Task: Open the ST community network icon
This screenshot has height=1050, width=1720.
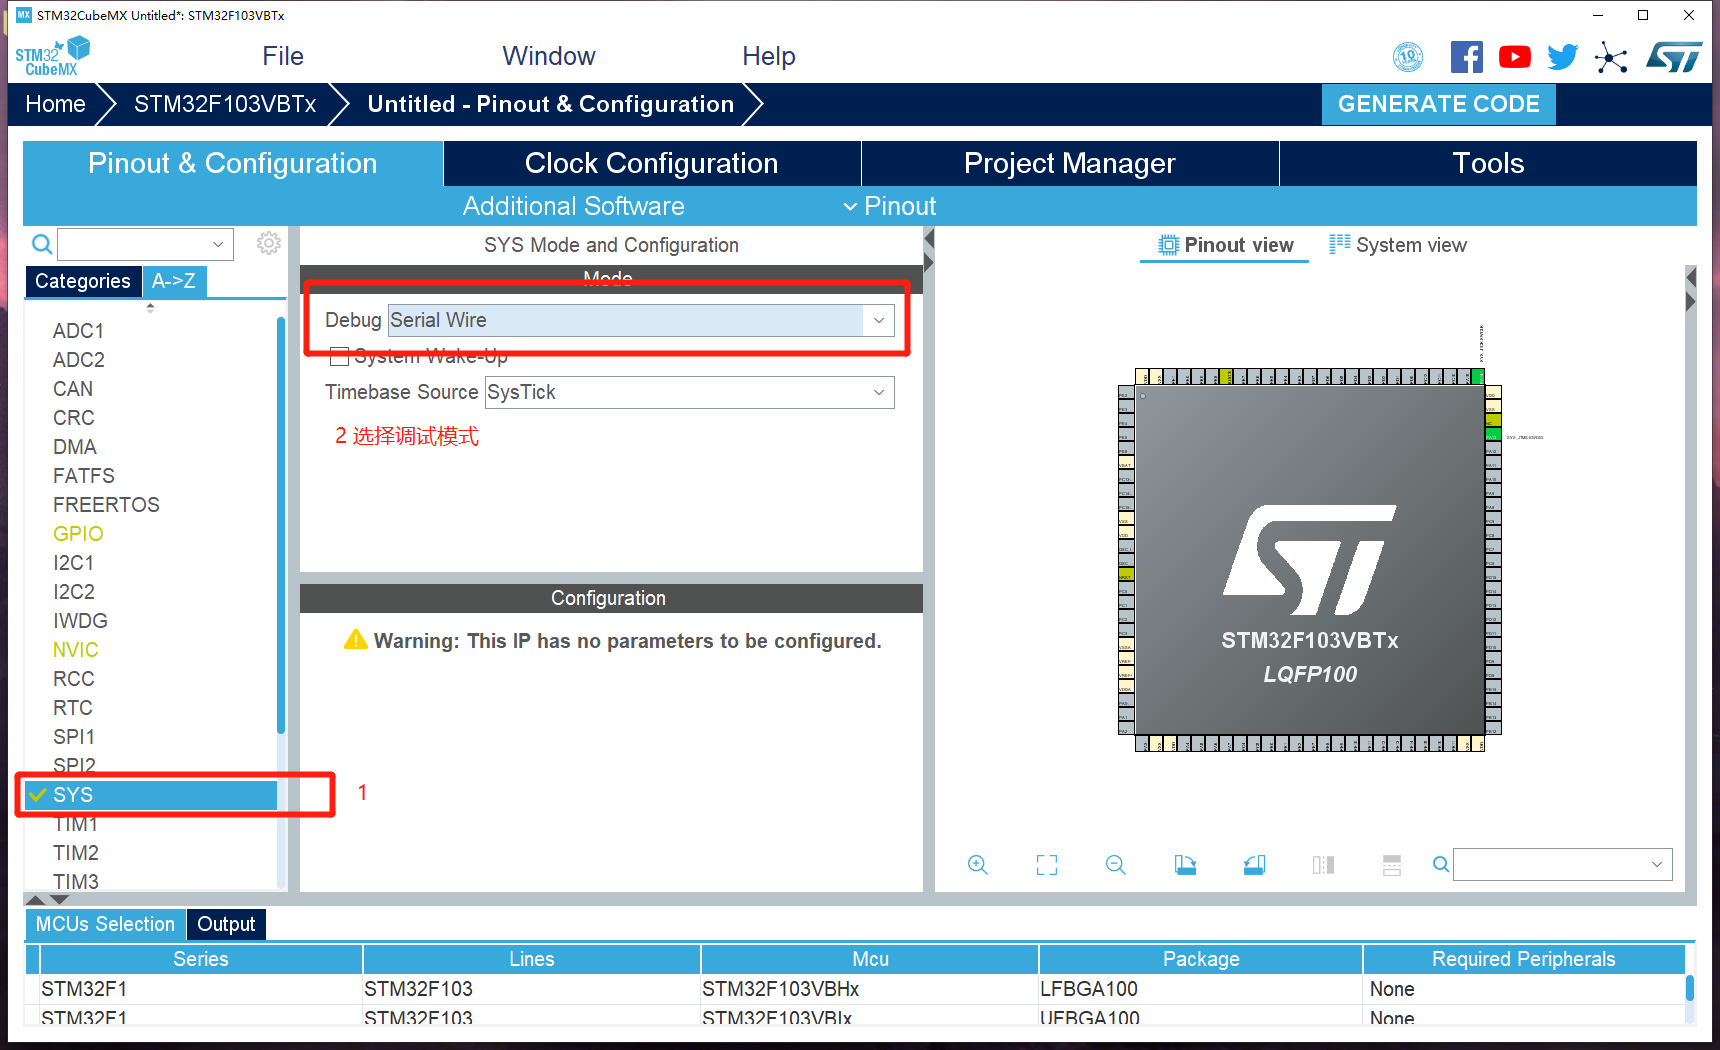Action: point(1611,57)
